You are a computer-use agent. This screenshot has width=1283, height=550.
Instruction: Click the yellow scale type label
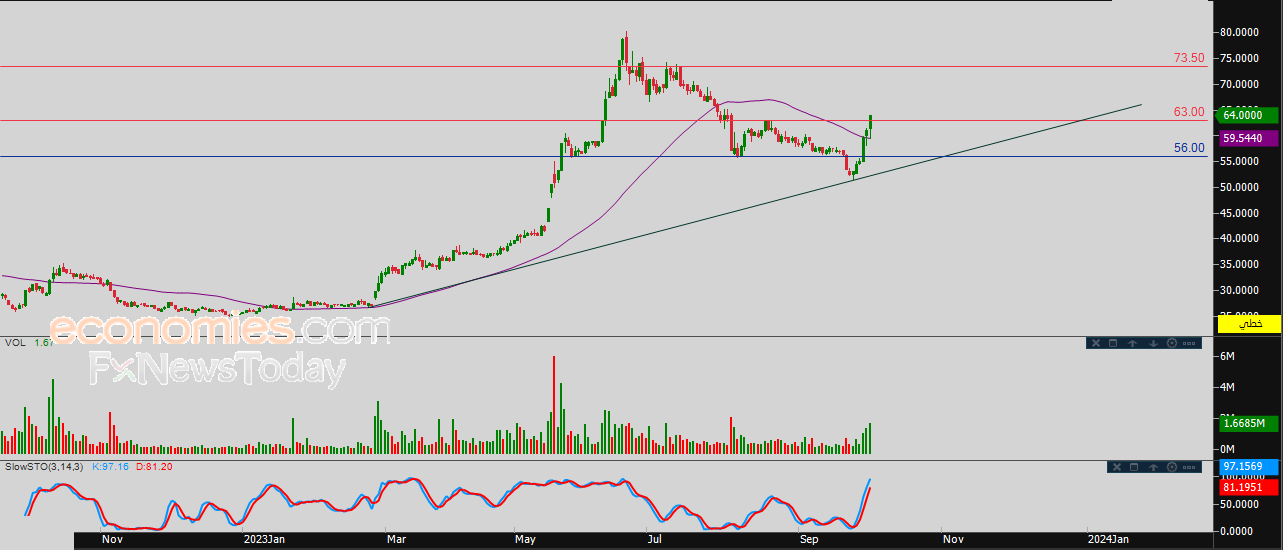(x=1247, y=324)
